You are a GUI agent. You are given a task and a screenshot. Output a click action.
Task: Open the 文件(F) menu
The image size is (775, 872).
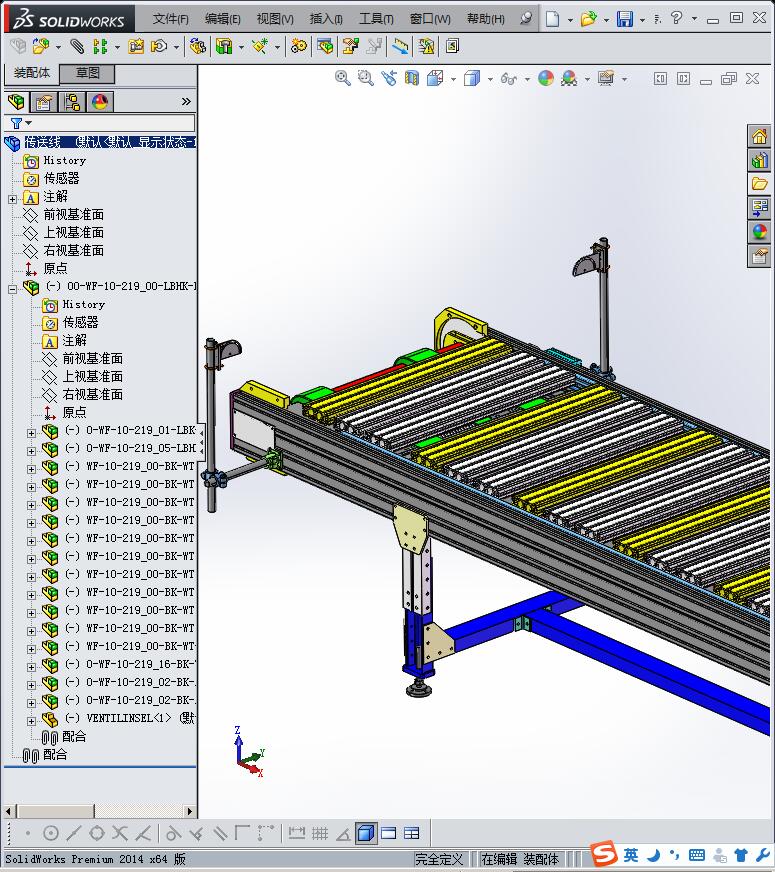[x=171, y=19]
